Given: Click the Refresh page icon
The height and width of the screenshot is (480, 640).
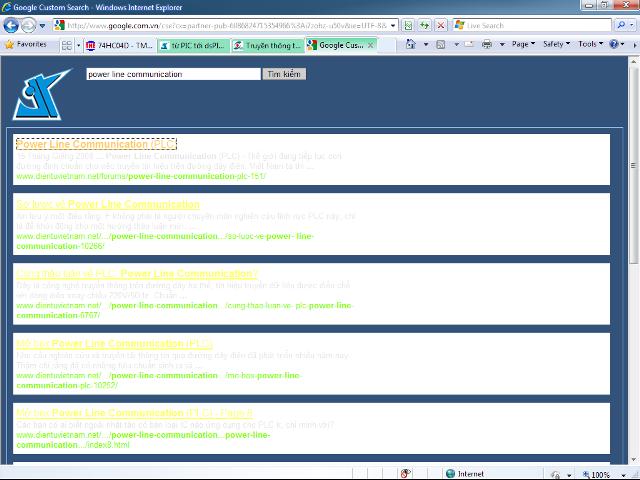Looking at the screenshot, I should click(424, 25).
